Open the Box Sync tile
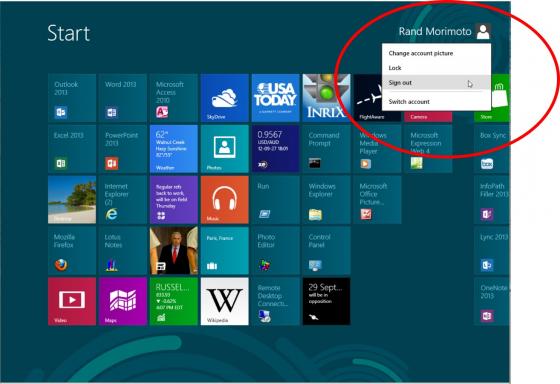The height and width of the screenshot is (384, 560). coord(492,149)
